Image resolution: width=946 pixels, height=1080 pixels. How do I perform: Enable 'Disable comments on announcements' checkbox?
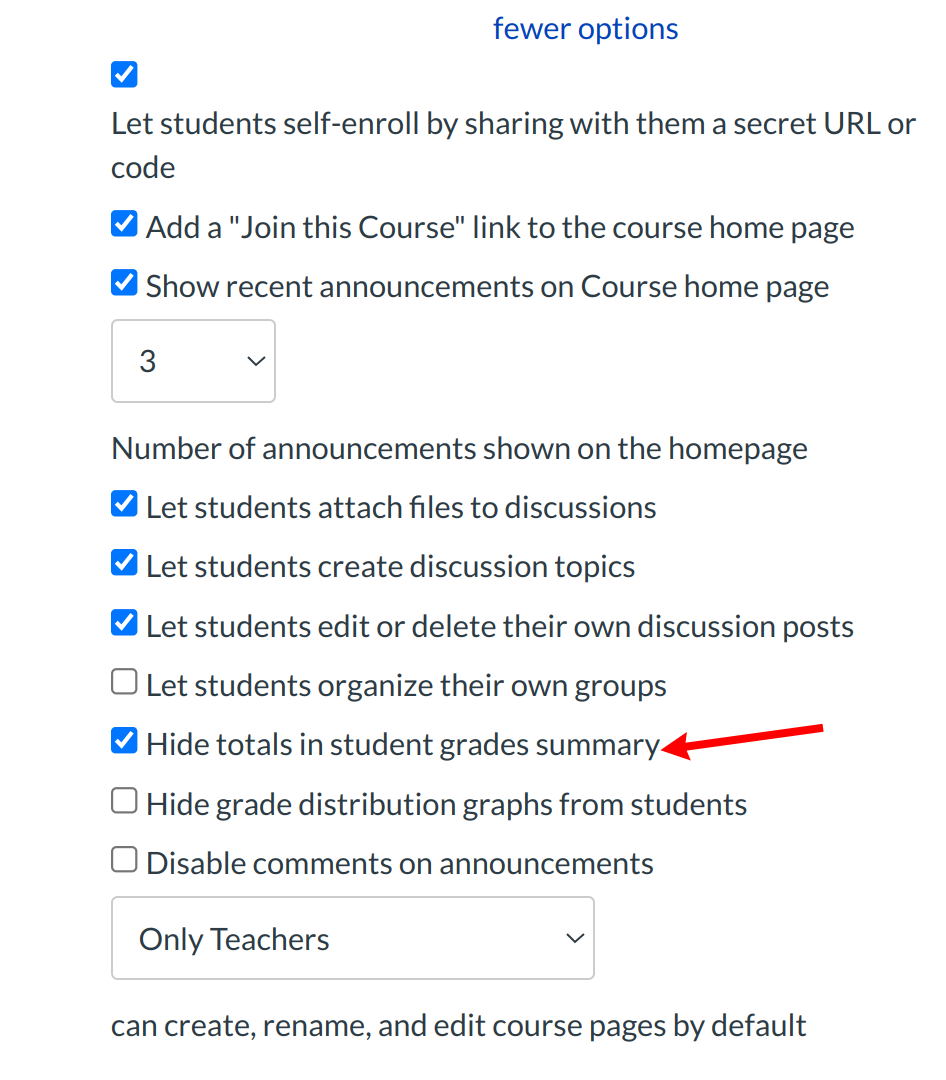pos(124,861)
